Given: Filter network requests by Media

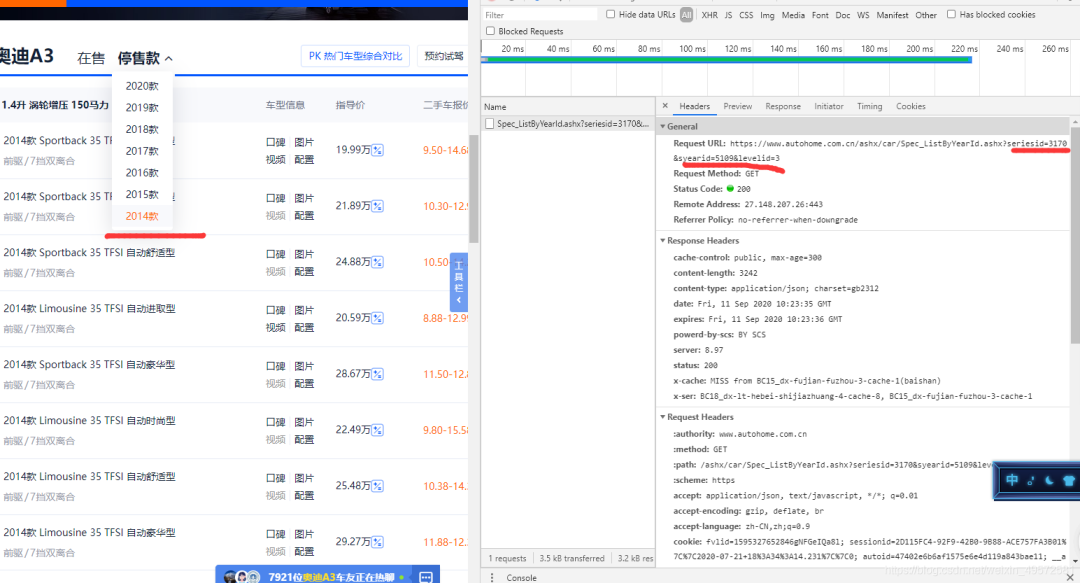Looking at the screenshot, I should [793, 15].
